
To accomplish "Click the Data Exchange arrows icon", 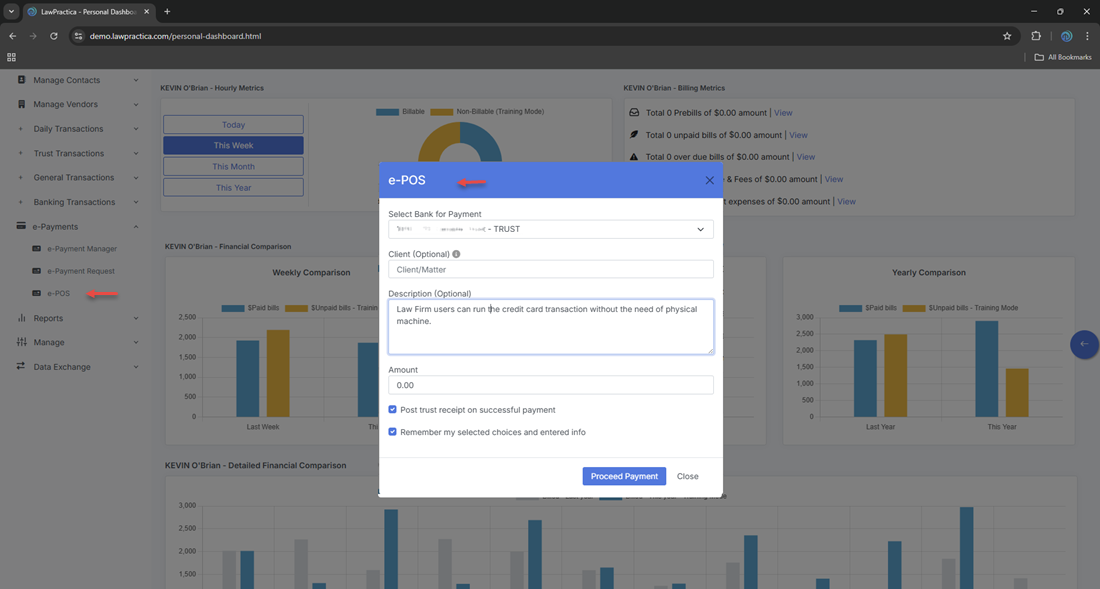I will 21,367.
